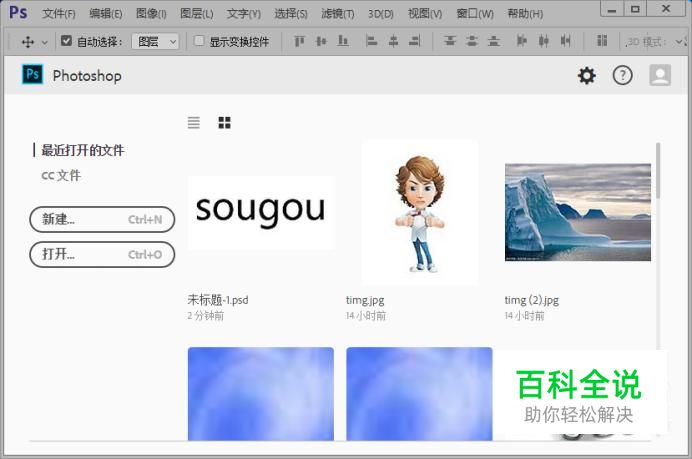Select the Move tool icon
Screen dimensions: 692x459
(28, 42)
